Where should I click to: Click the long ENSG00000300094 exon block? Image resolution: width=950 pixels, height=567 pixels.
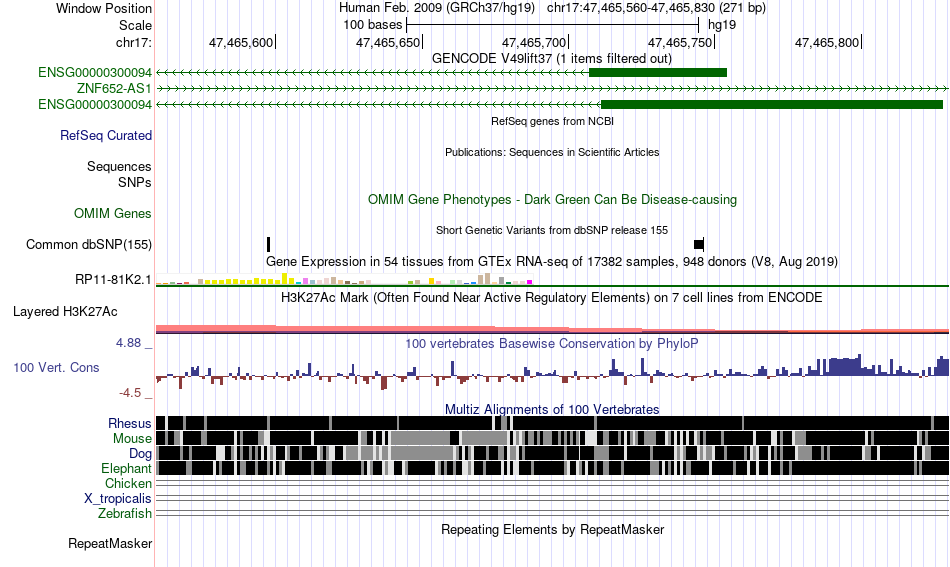point(772,104)
